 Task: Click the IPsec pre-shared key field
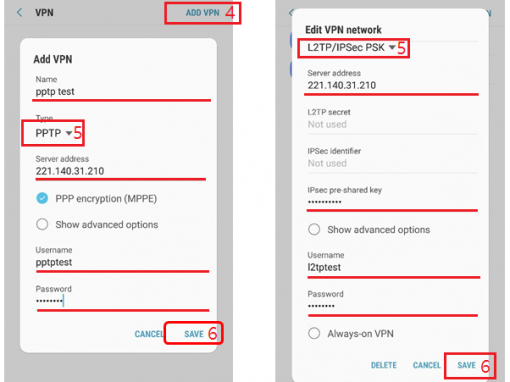coord(392,202)
